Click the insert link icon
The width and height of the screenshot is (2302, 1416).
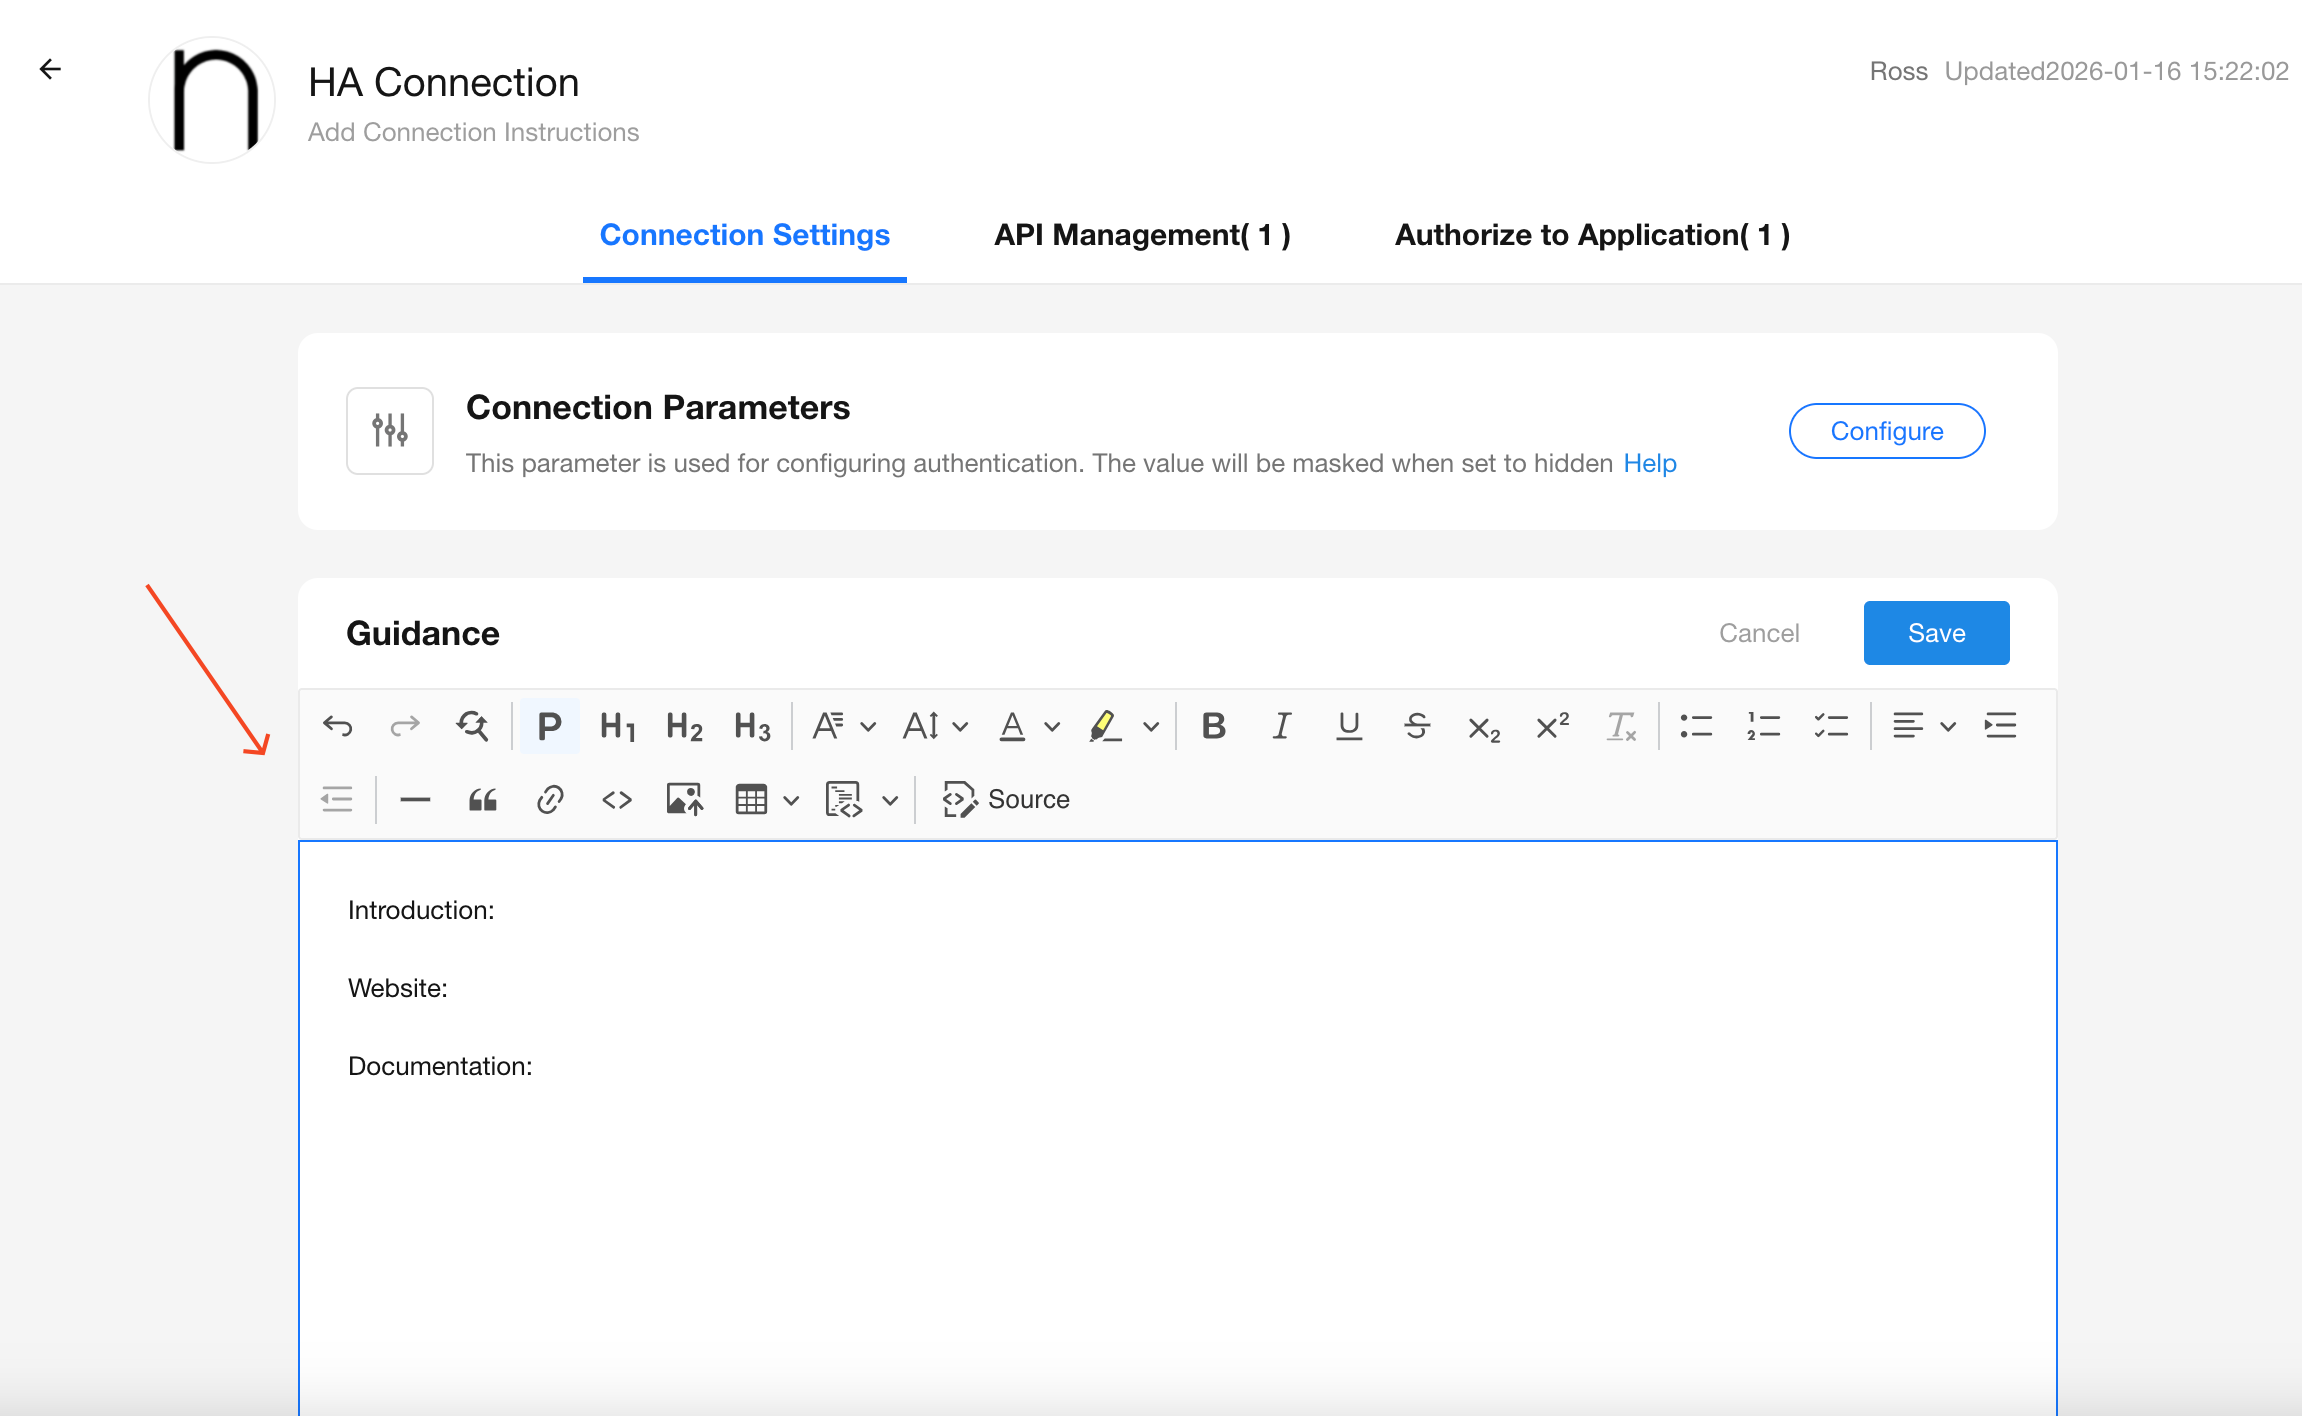click(x=550, y=800)
